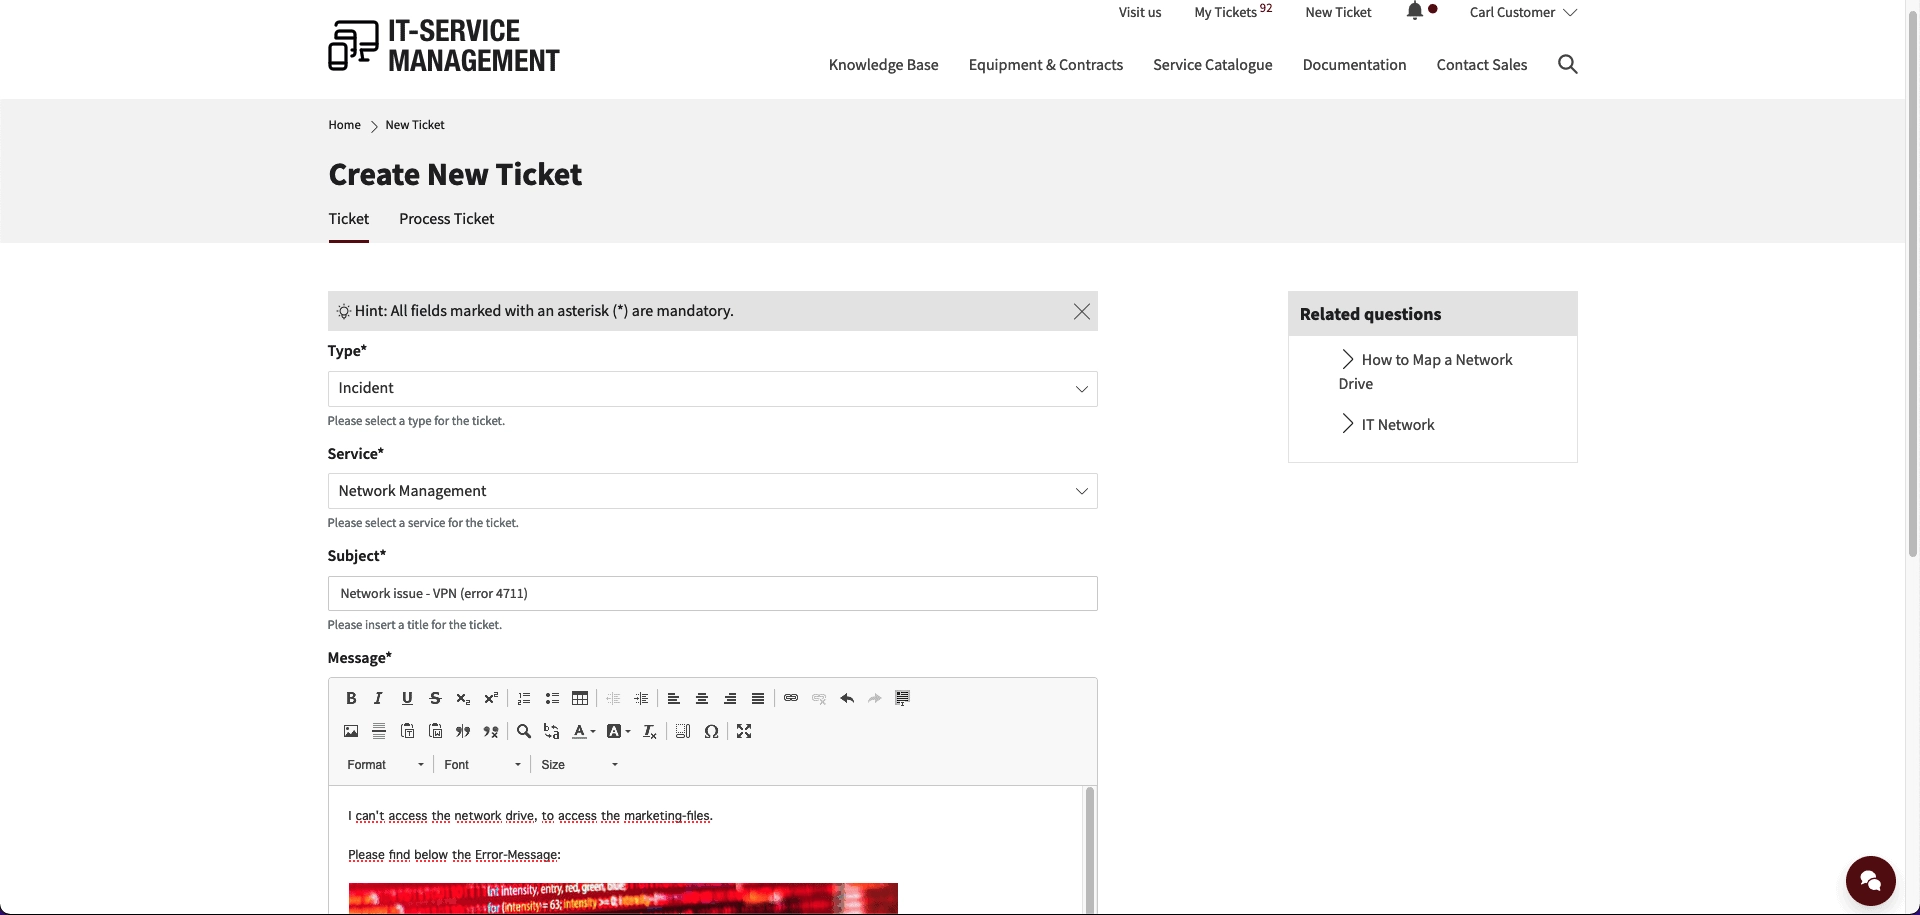Paste as plain text
Image resolution: width=1920 pixels, height=915 pixels.
[x=407, y=731]
